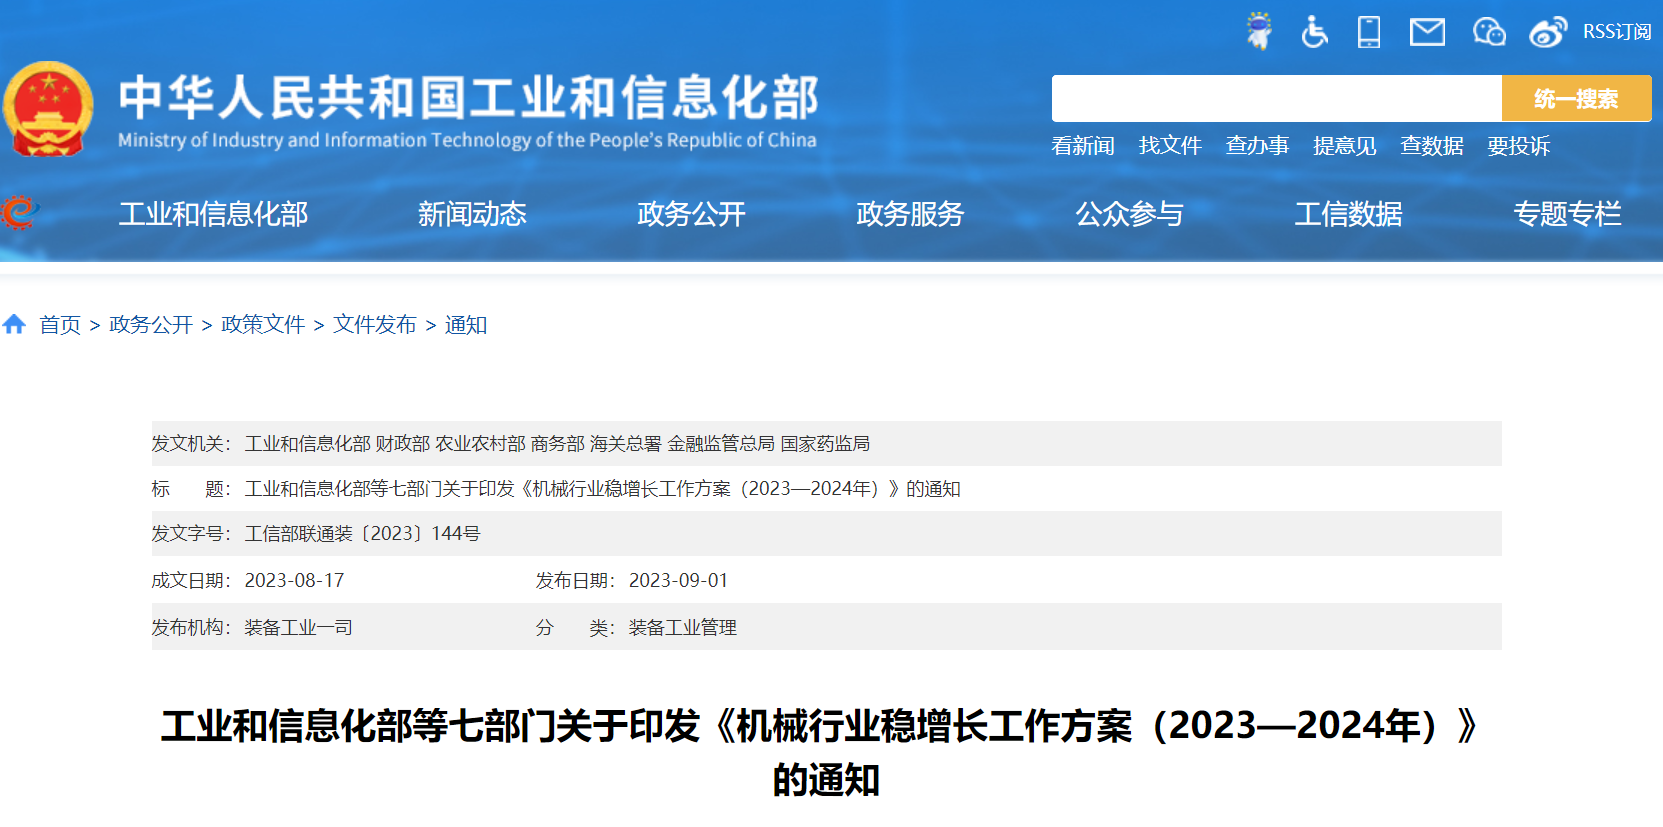Click the envelope mail icon
1663x827 pixels.
[x=1427, y=32]
